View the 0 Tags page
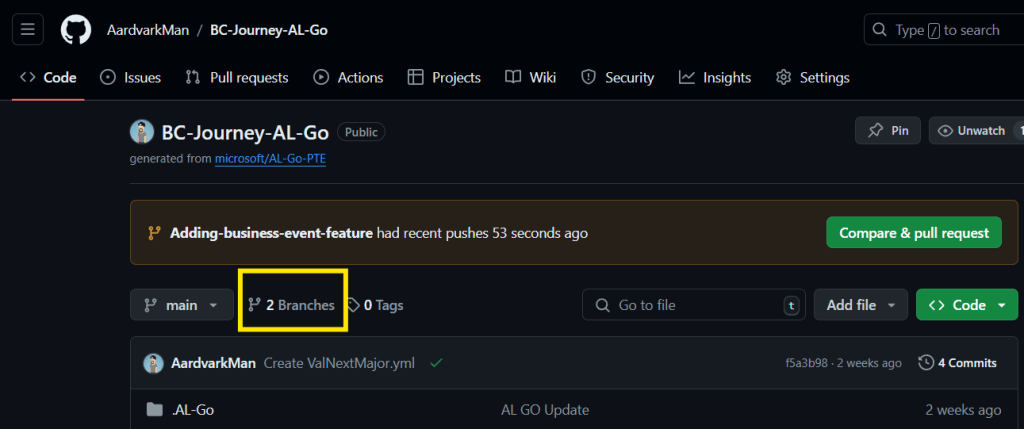 point(375,305)
